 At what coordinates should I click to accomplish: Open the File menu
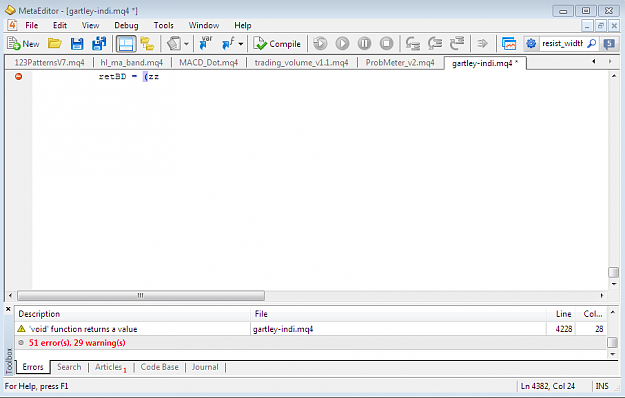(x=31, y=25)
